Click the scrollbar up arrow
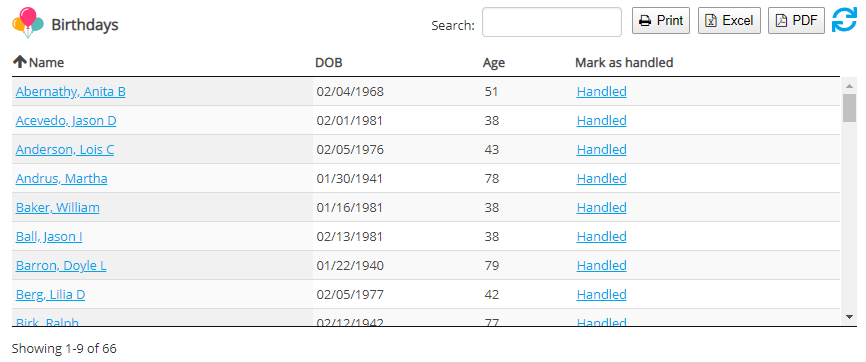 click(849, 86)
